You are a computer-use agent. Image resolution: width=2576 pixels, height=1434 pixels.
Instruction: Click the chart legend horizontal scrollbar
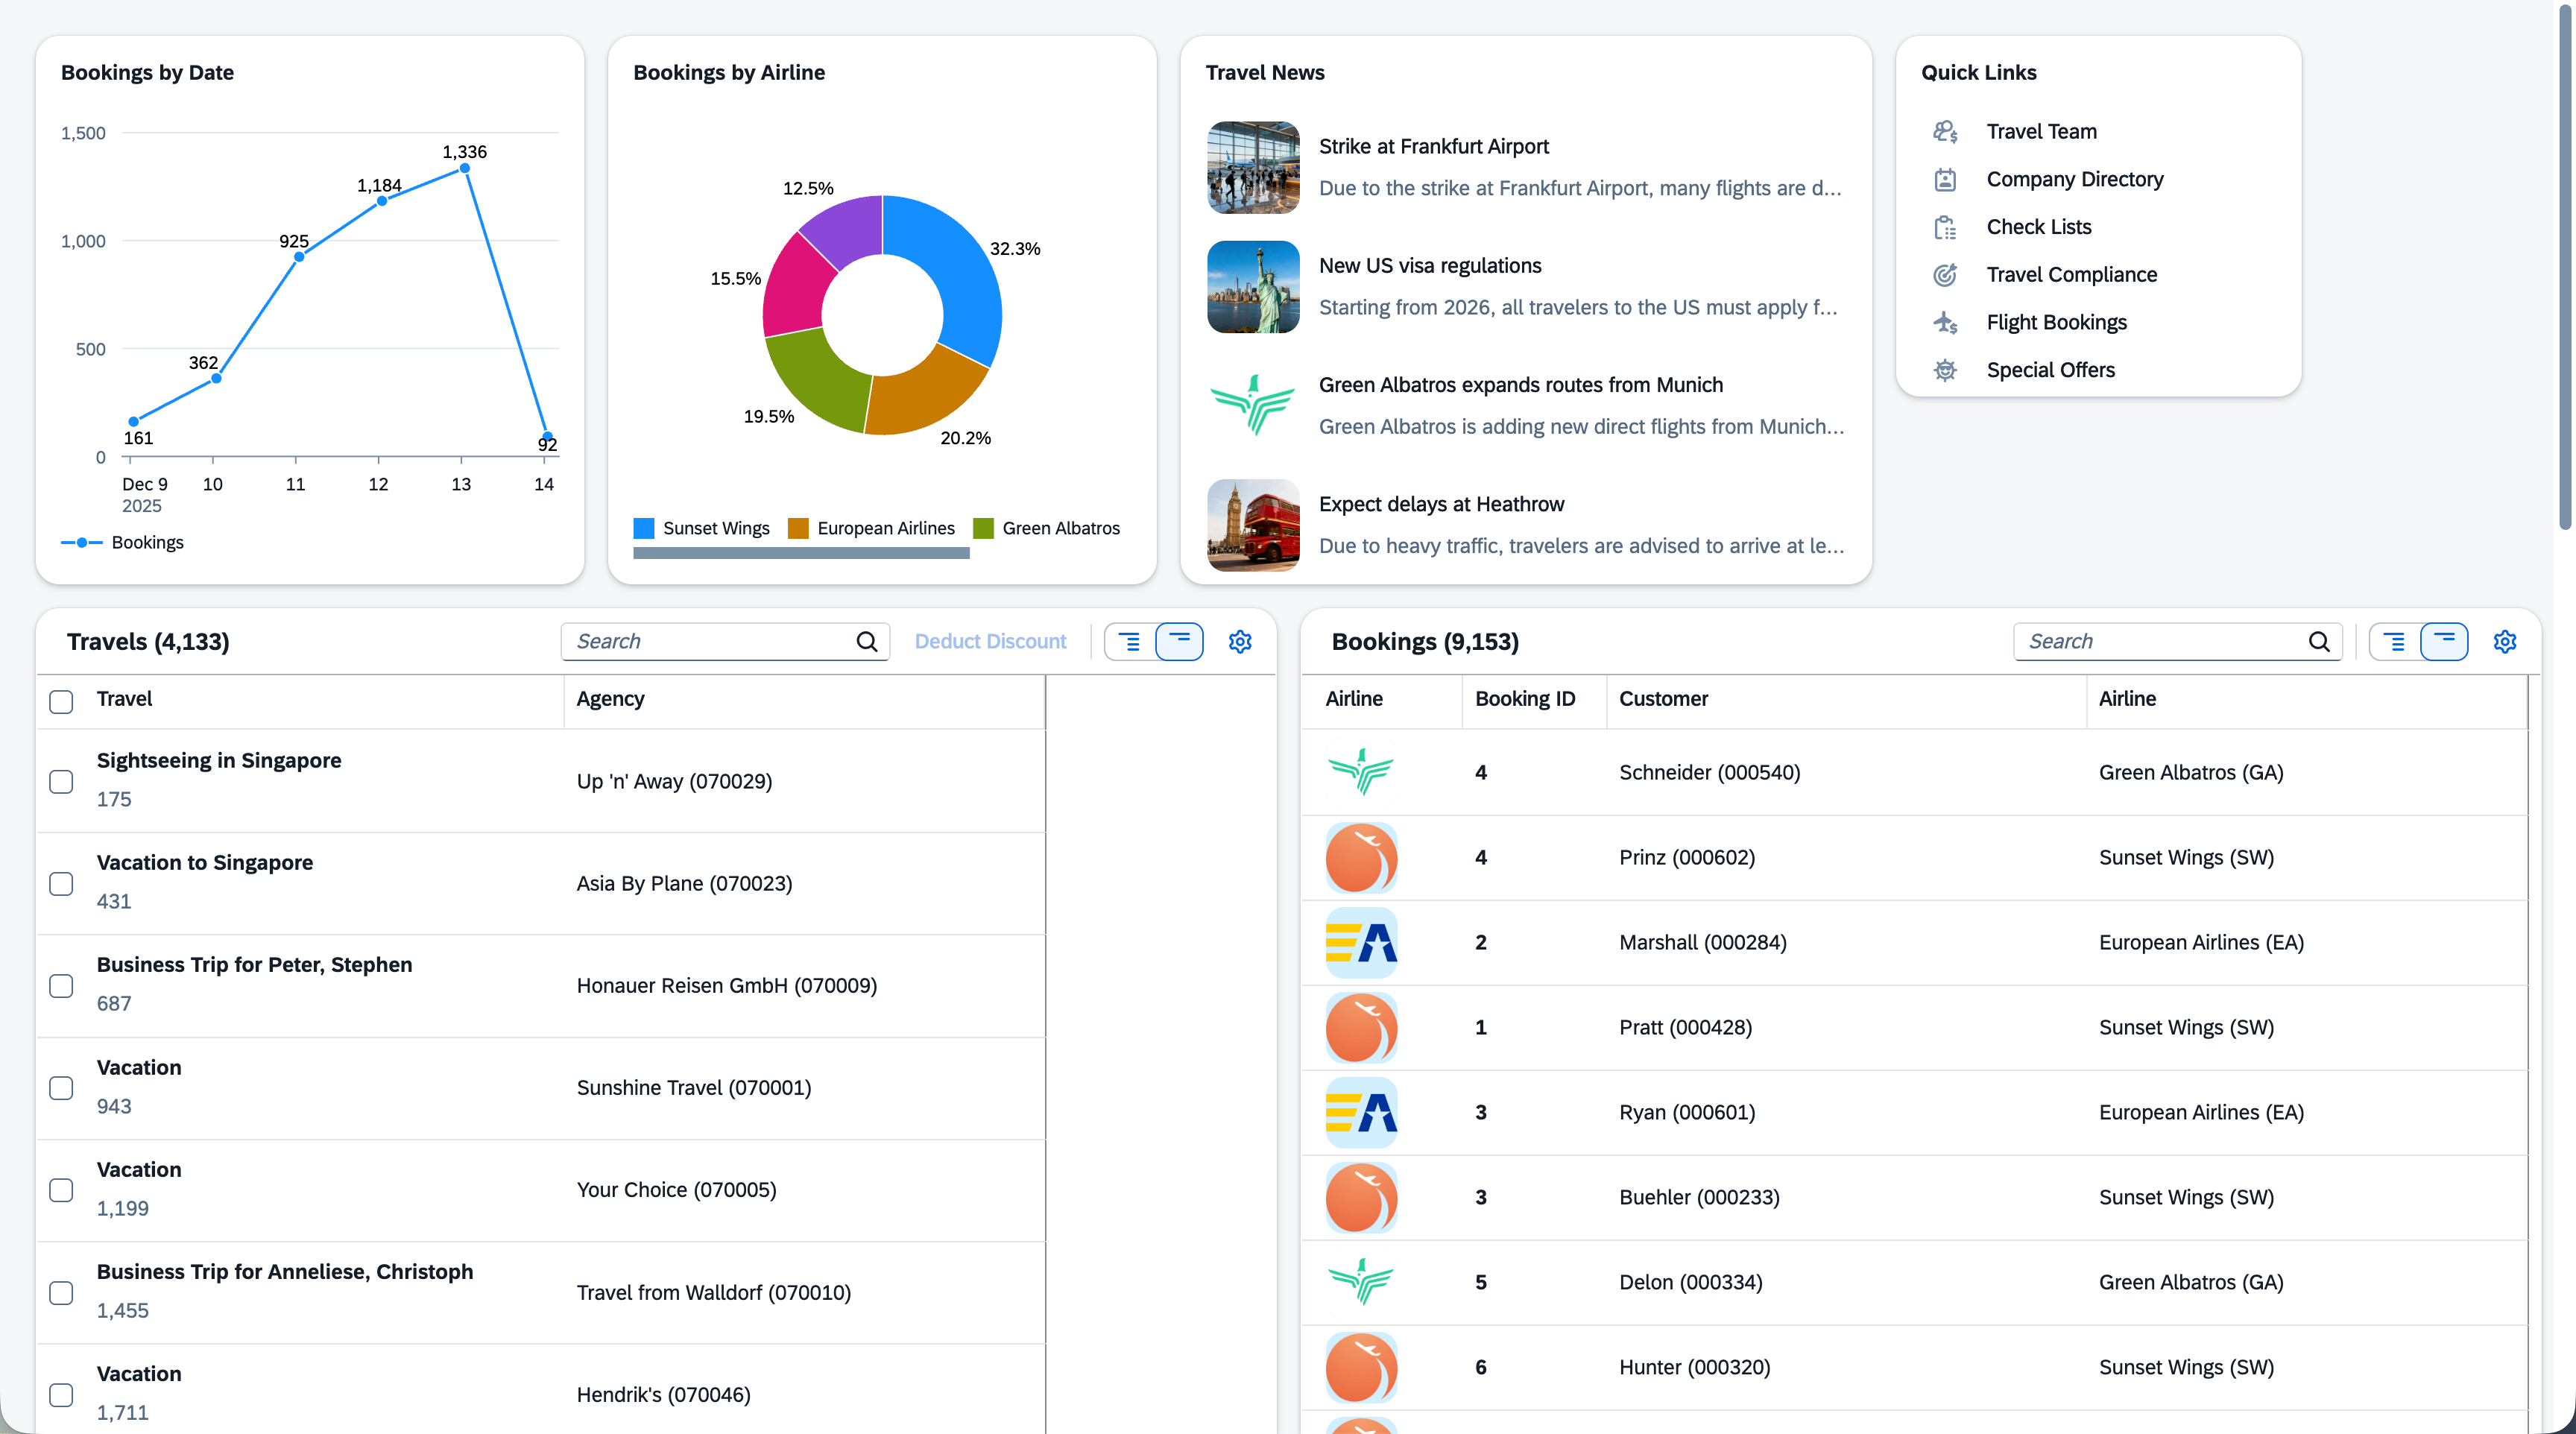pyautogui.click(x=801, y=553)
